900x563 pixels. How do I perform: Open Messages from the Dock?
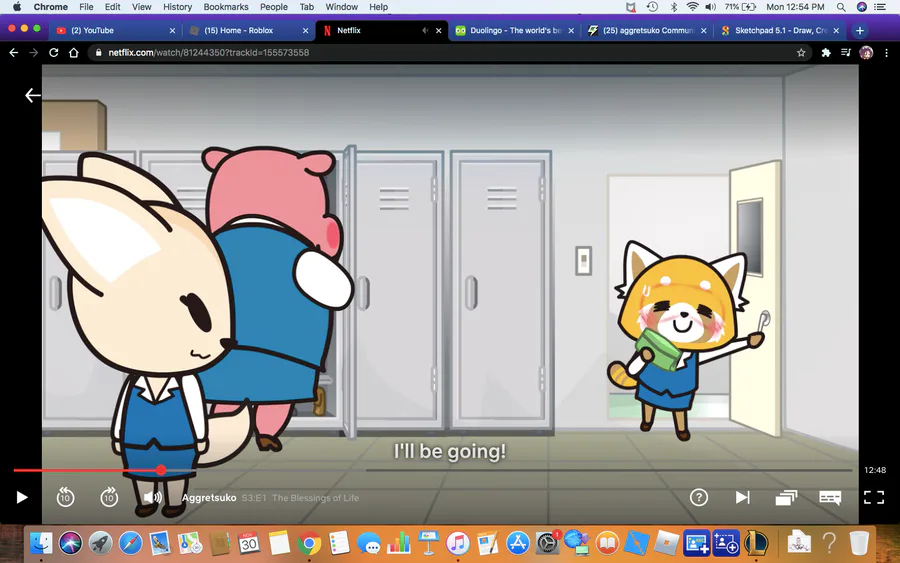click(x=368, y=542)
